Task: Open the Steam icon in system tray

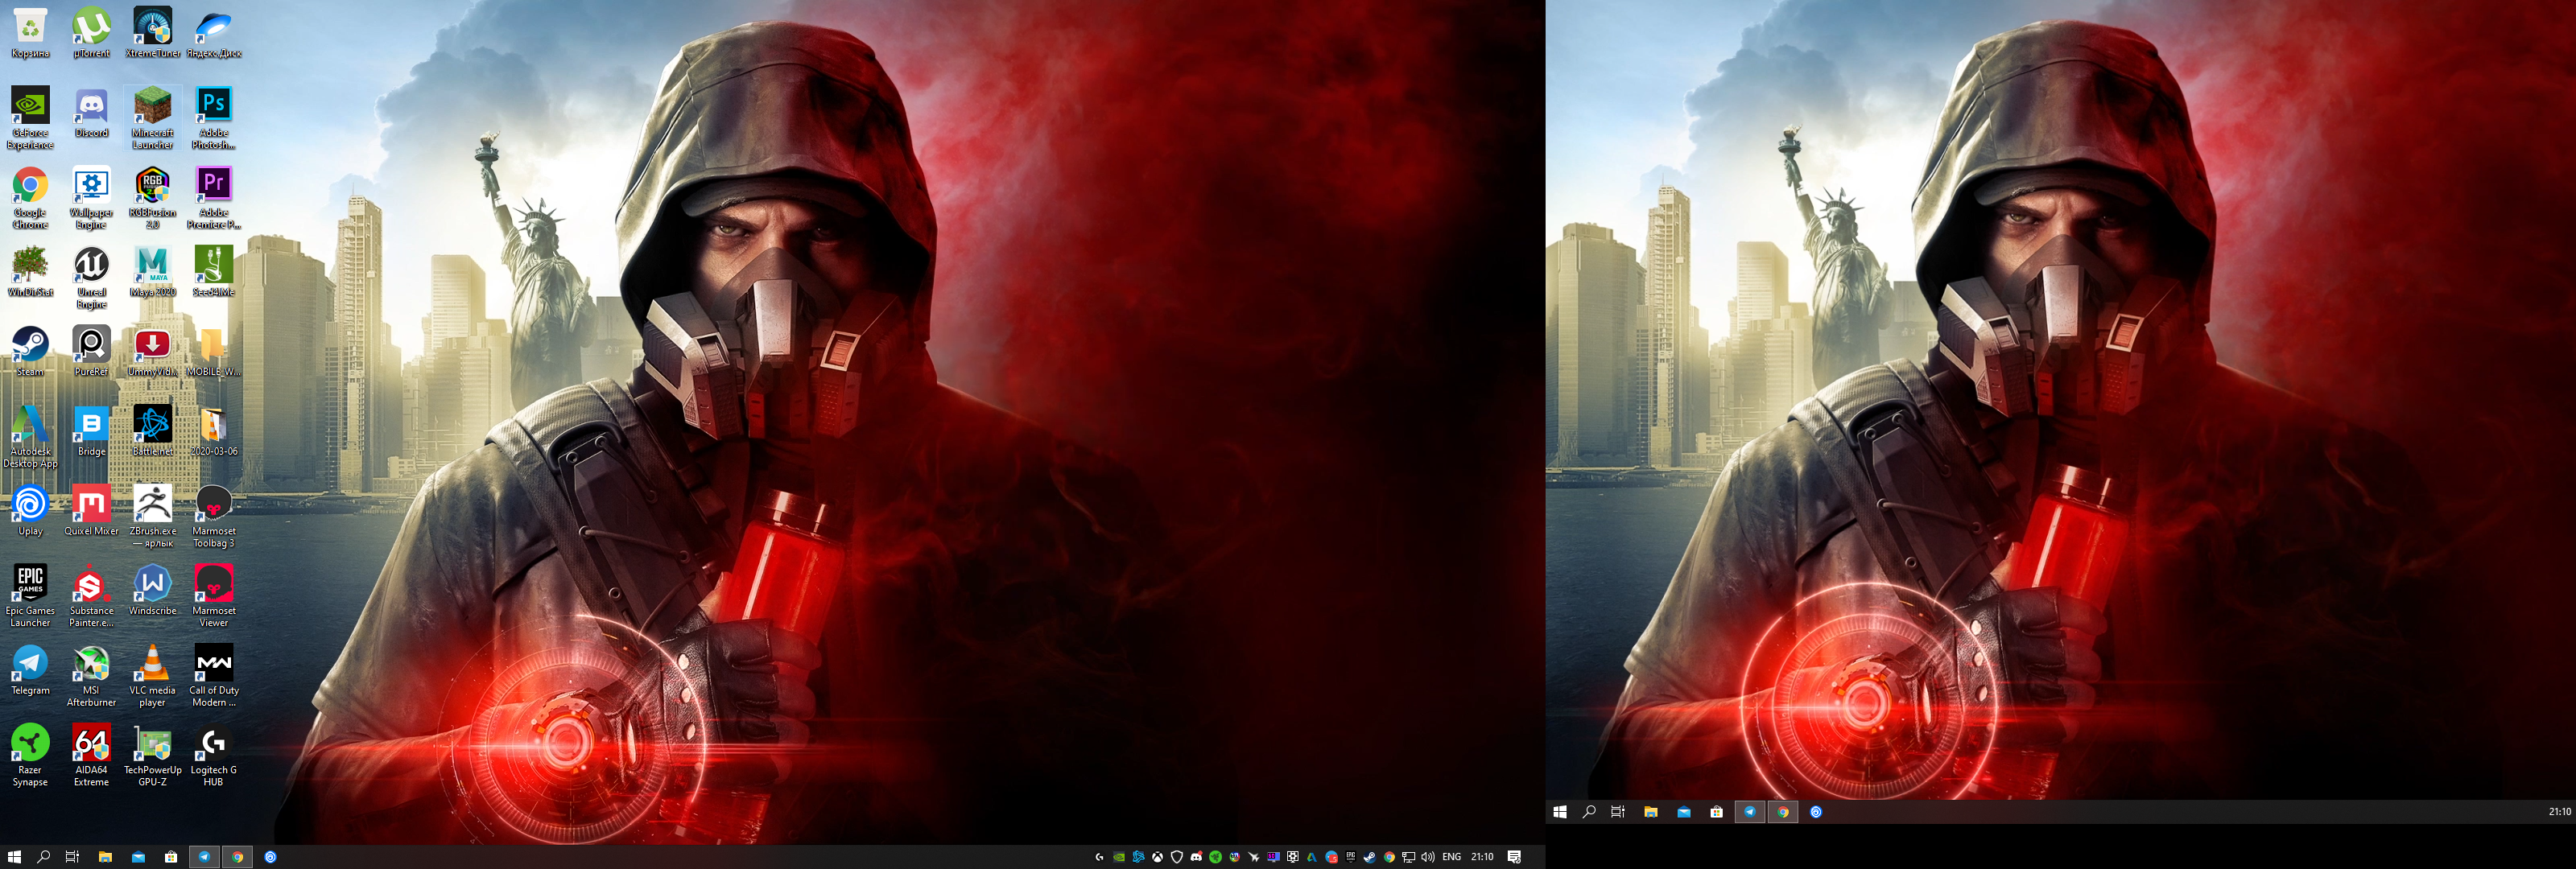Action: click(1370, 857)
